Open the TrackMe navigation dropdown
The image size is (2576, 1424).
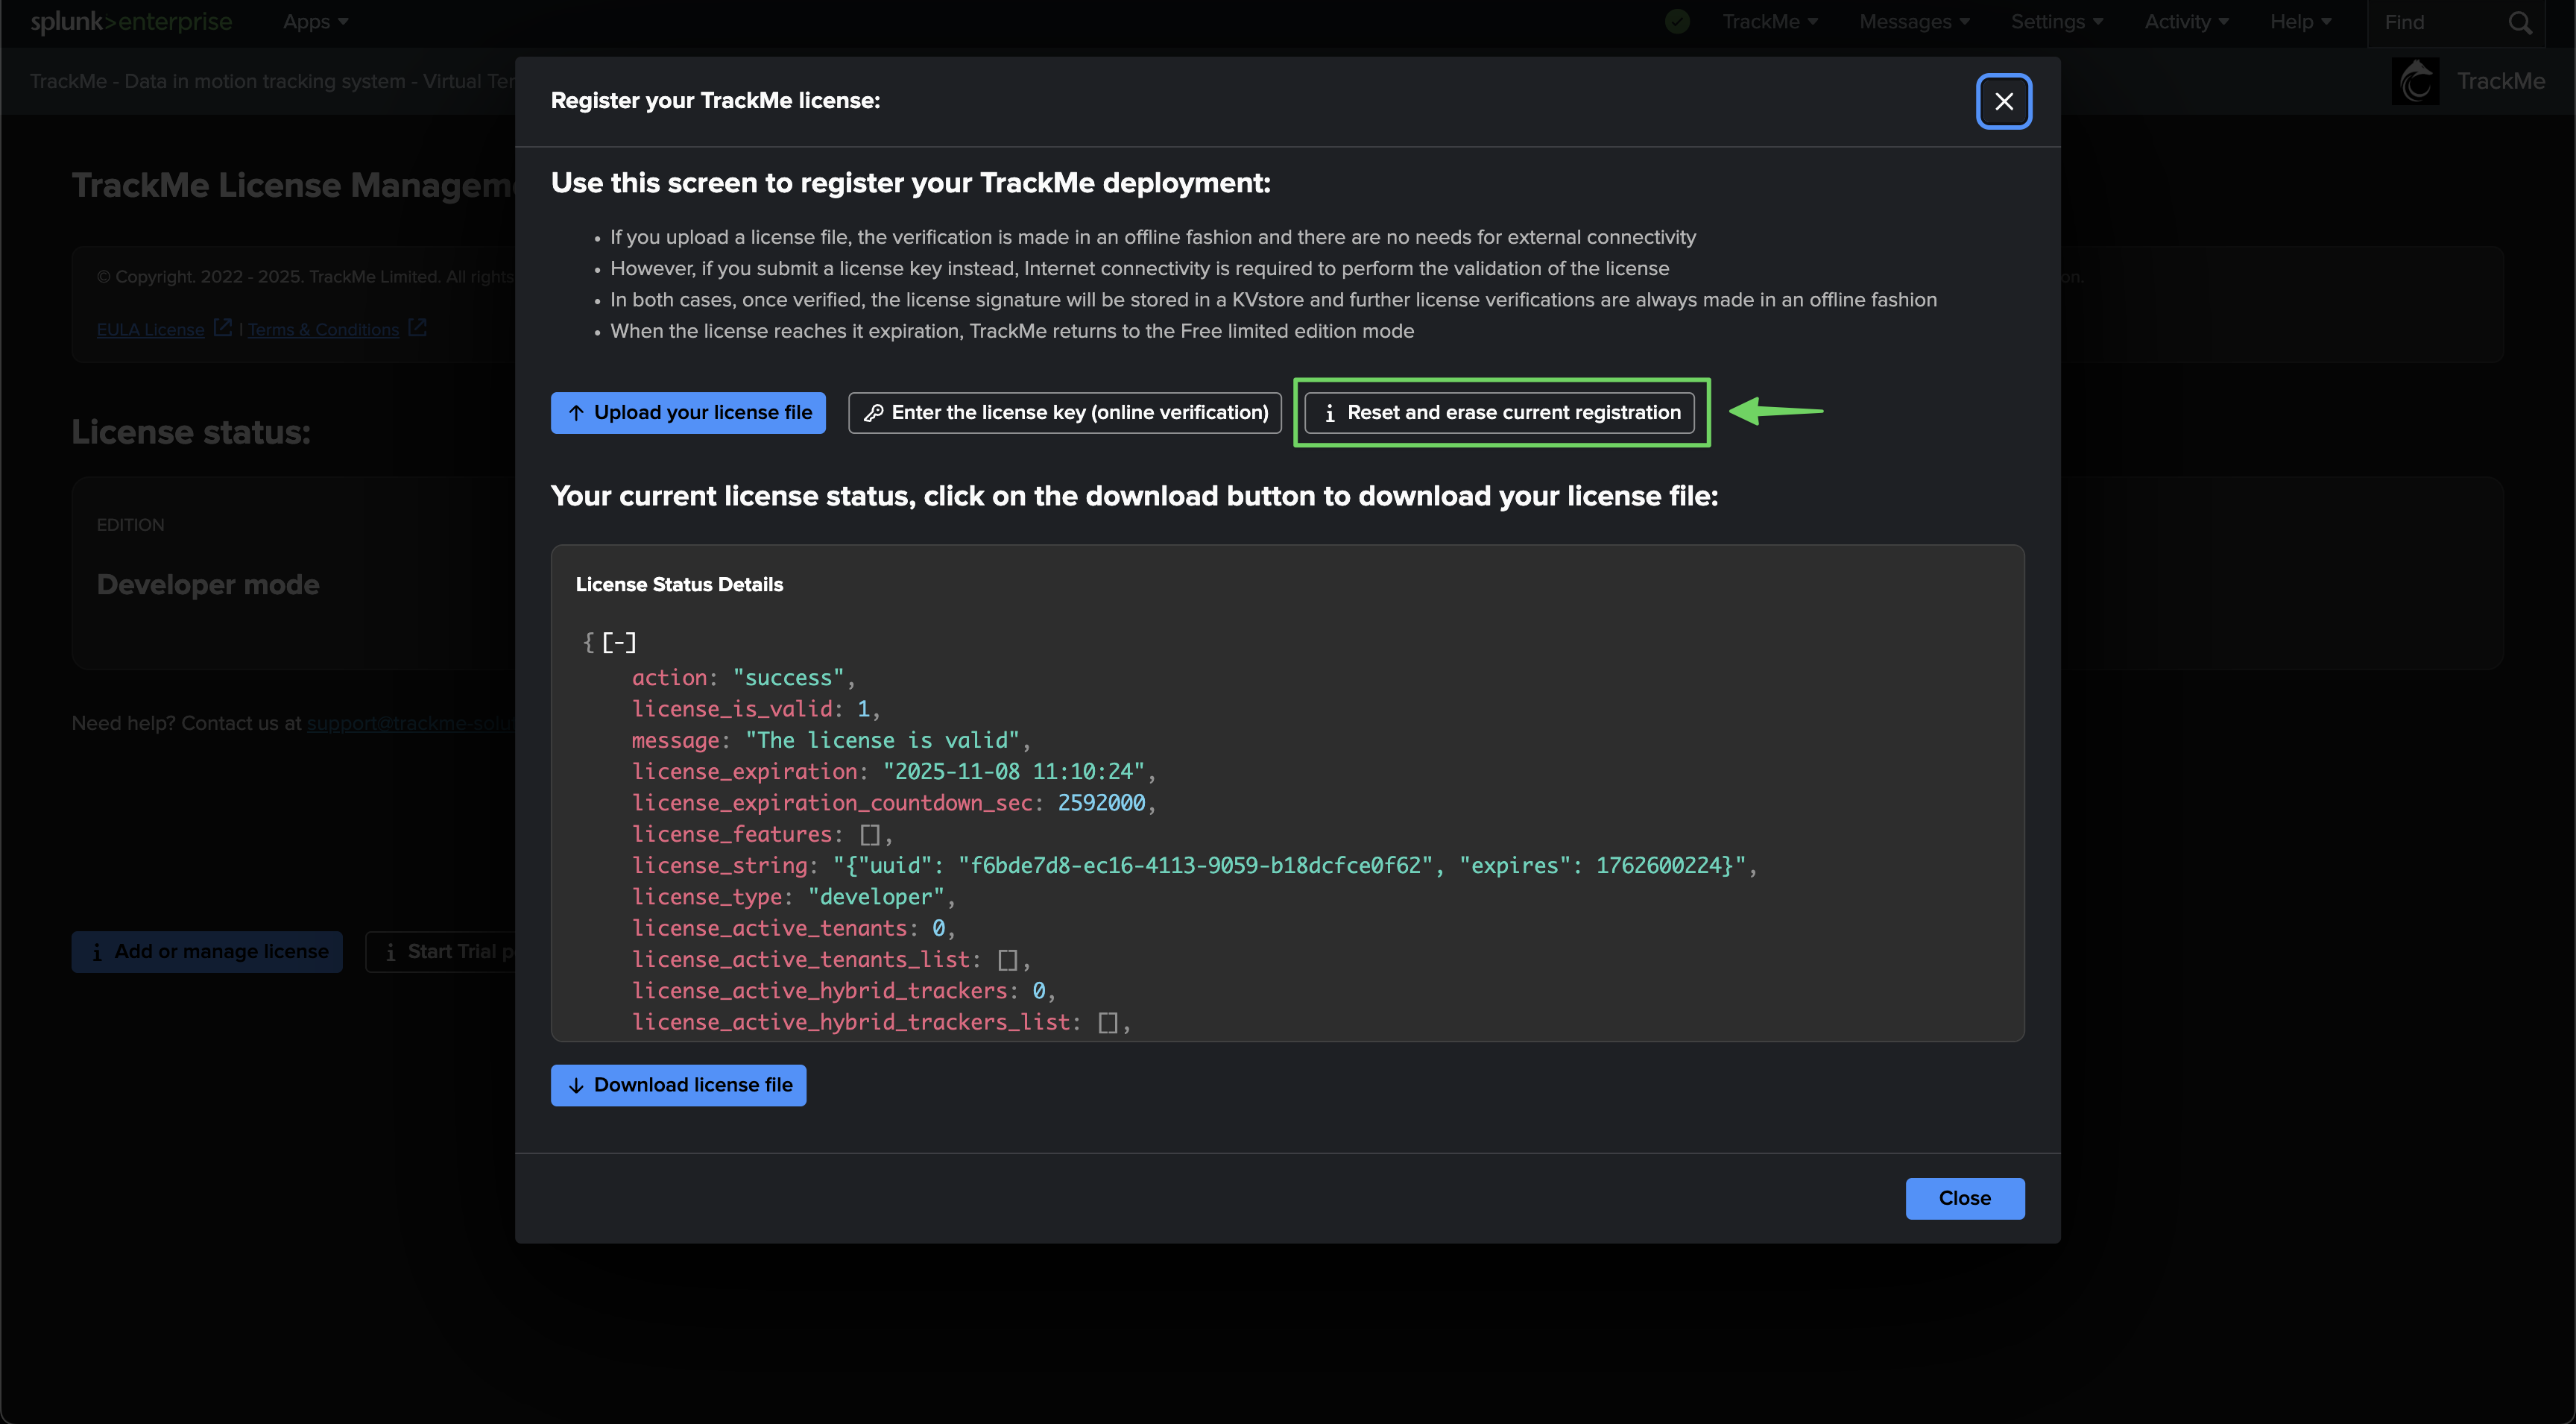pos(1769,22)
